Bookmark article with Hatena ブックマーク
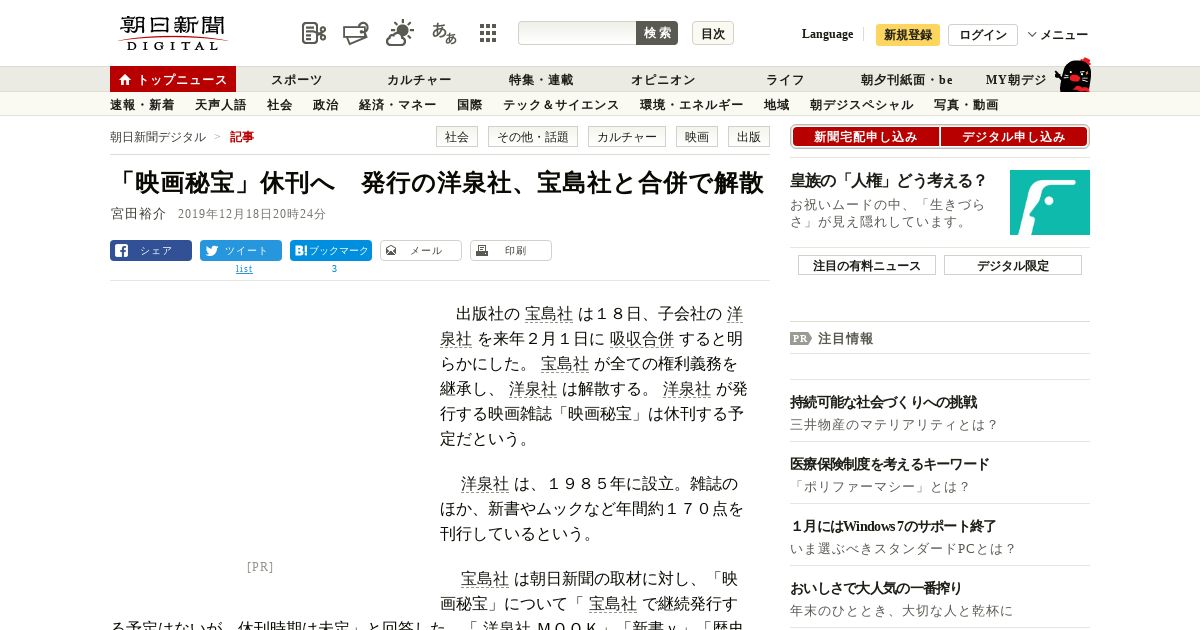Viewport: 1200px width, 630px height. pyautogui.click(x=331, y=251)
